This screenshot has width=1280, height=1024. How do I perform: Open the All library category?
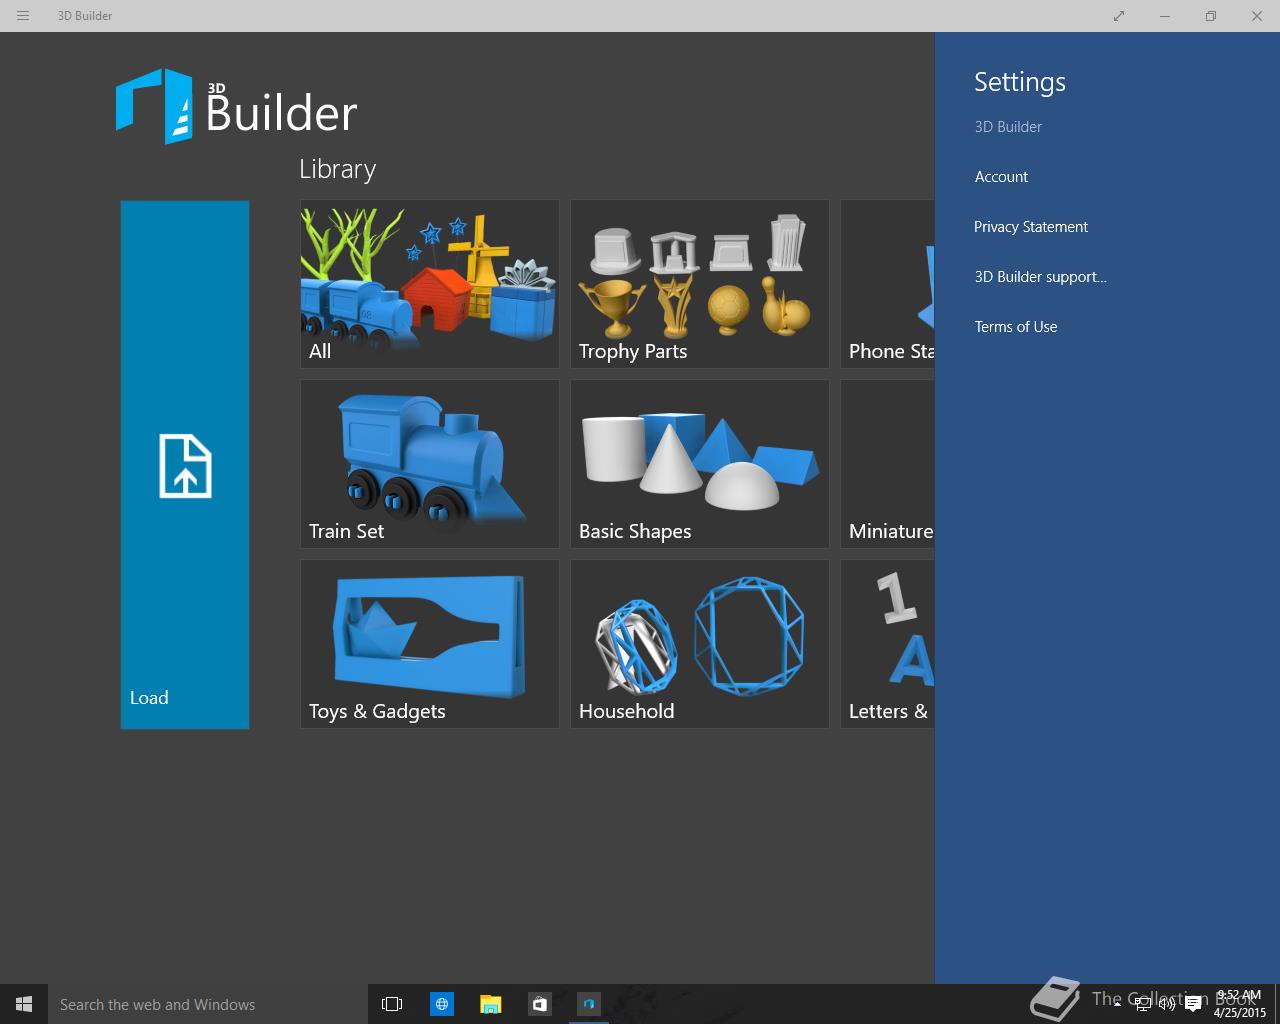(x=430, y=284)
